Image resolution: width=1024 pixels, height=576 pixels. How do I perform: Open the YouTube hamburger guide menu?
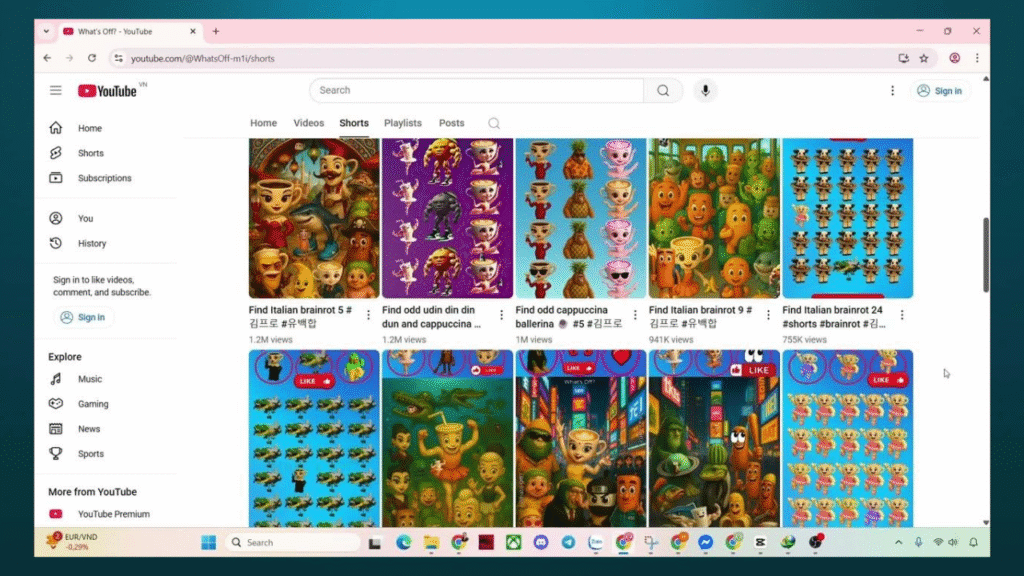coord(56,90)
